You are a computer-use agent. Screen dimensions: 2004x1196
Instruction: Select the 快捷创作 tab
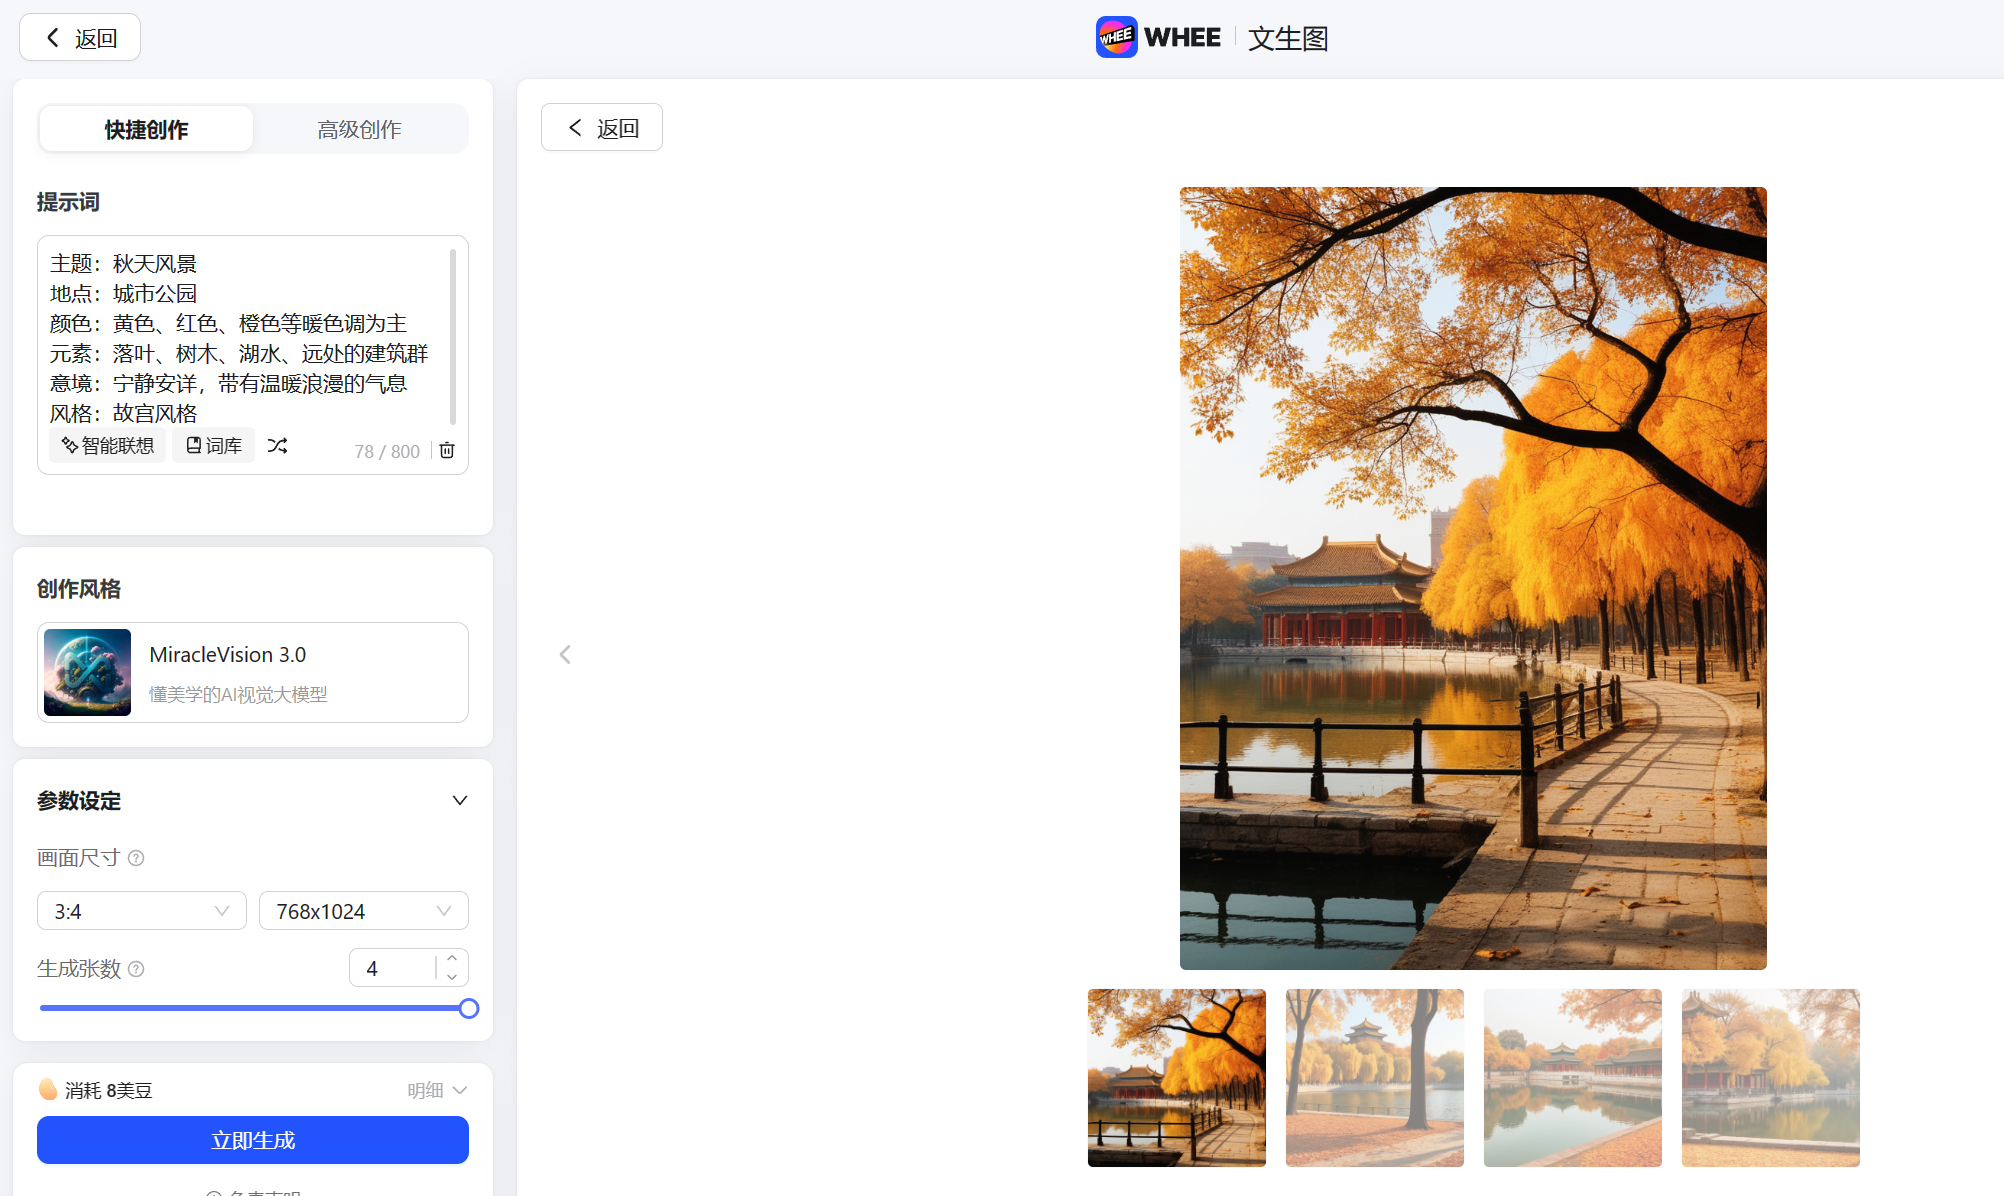coord(145,128)
